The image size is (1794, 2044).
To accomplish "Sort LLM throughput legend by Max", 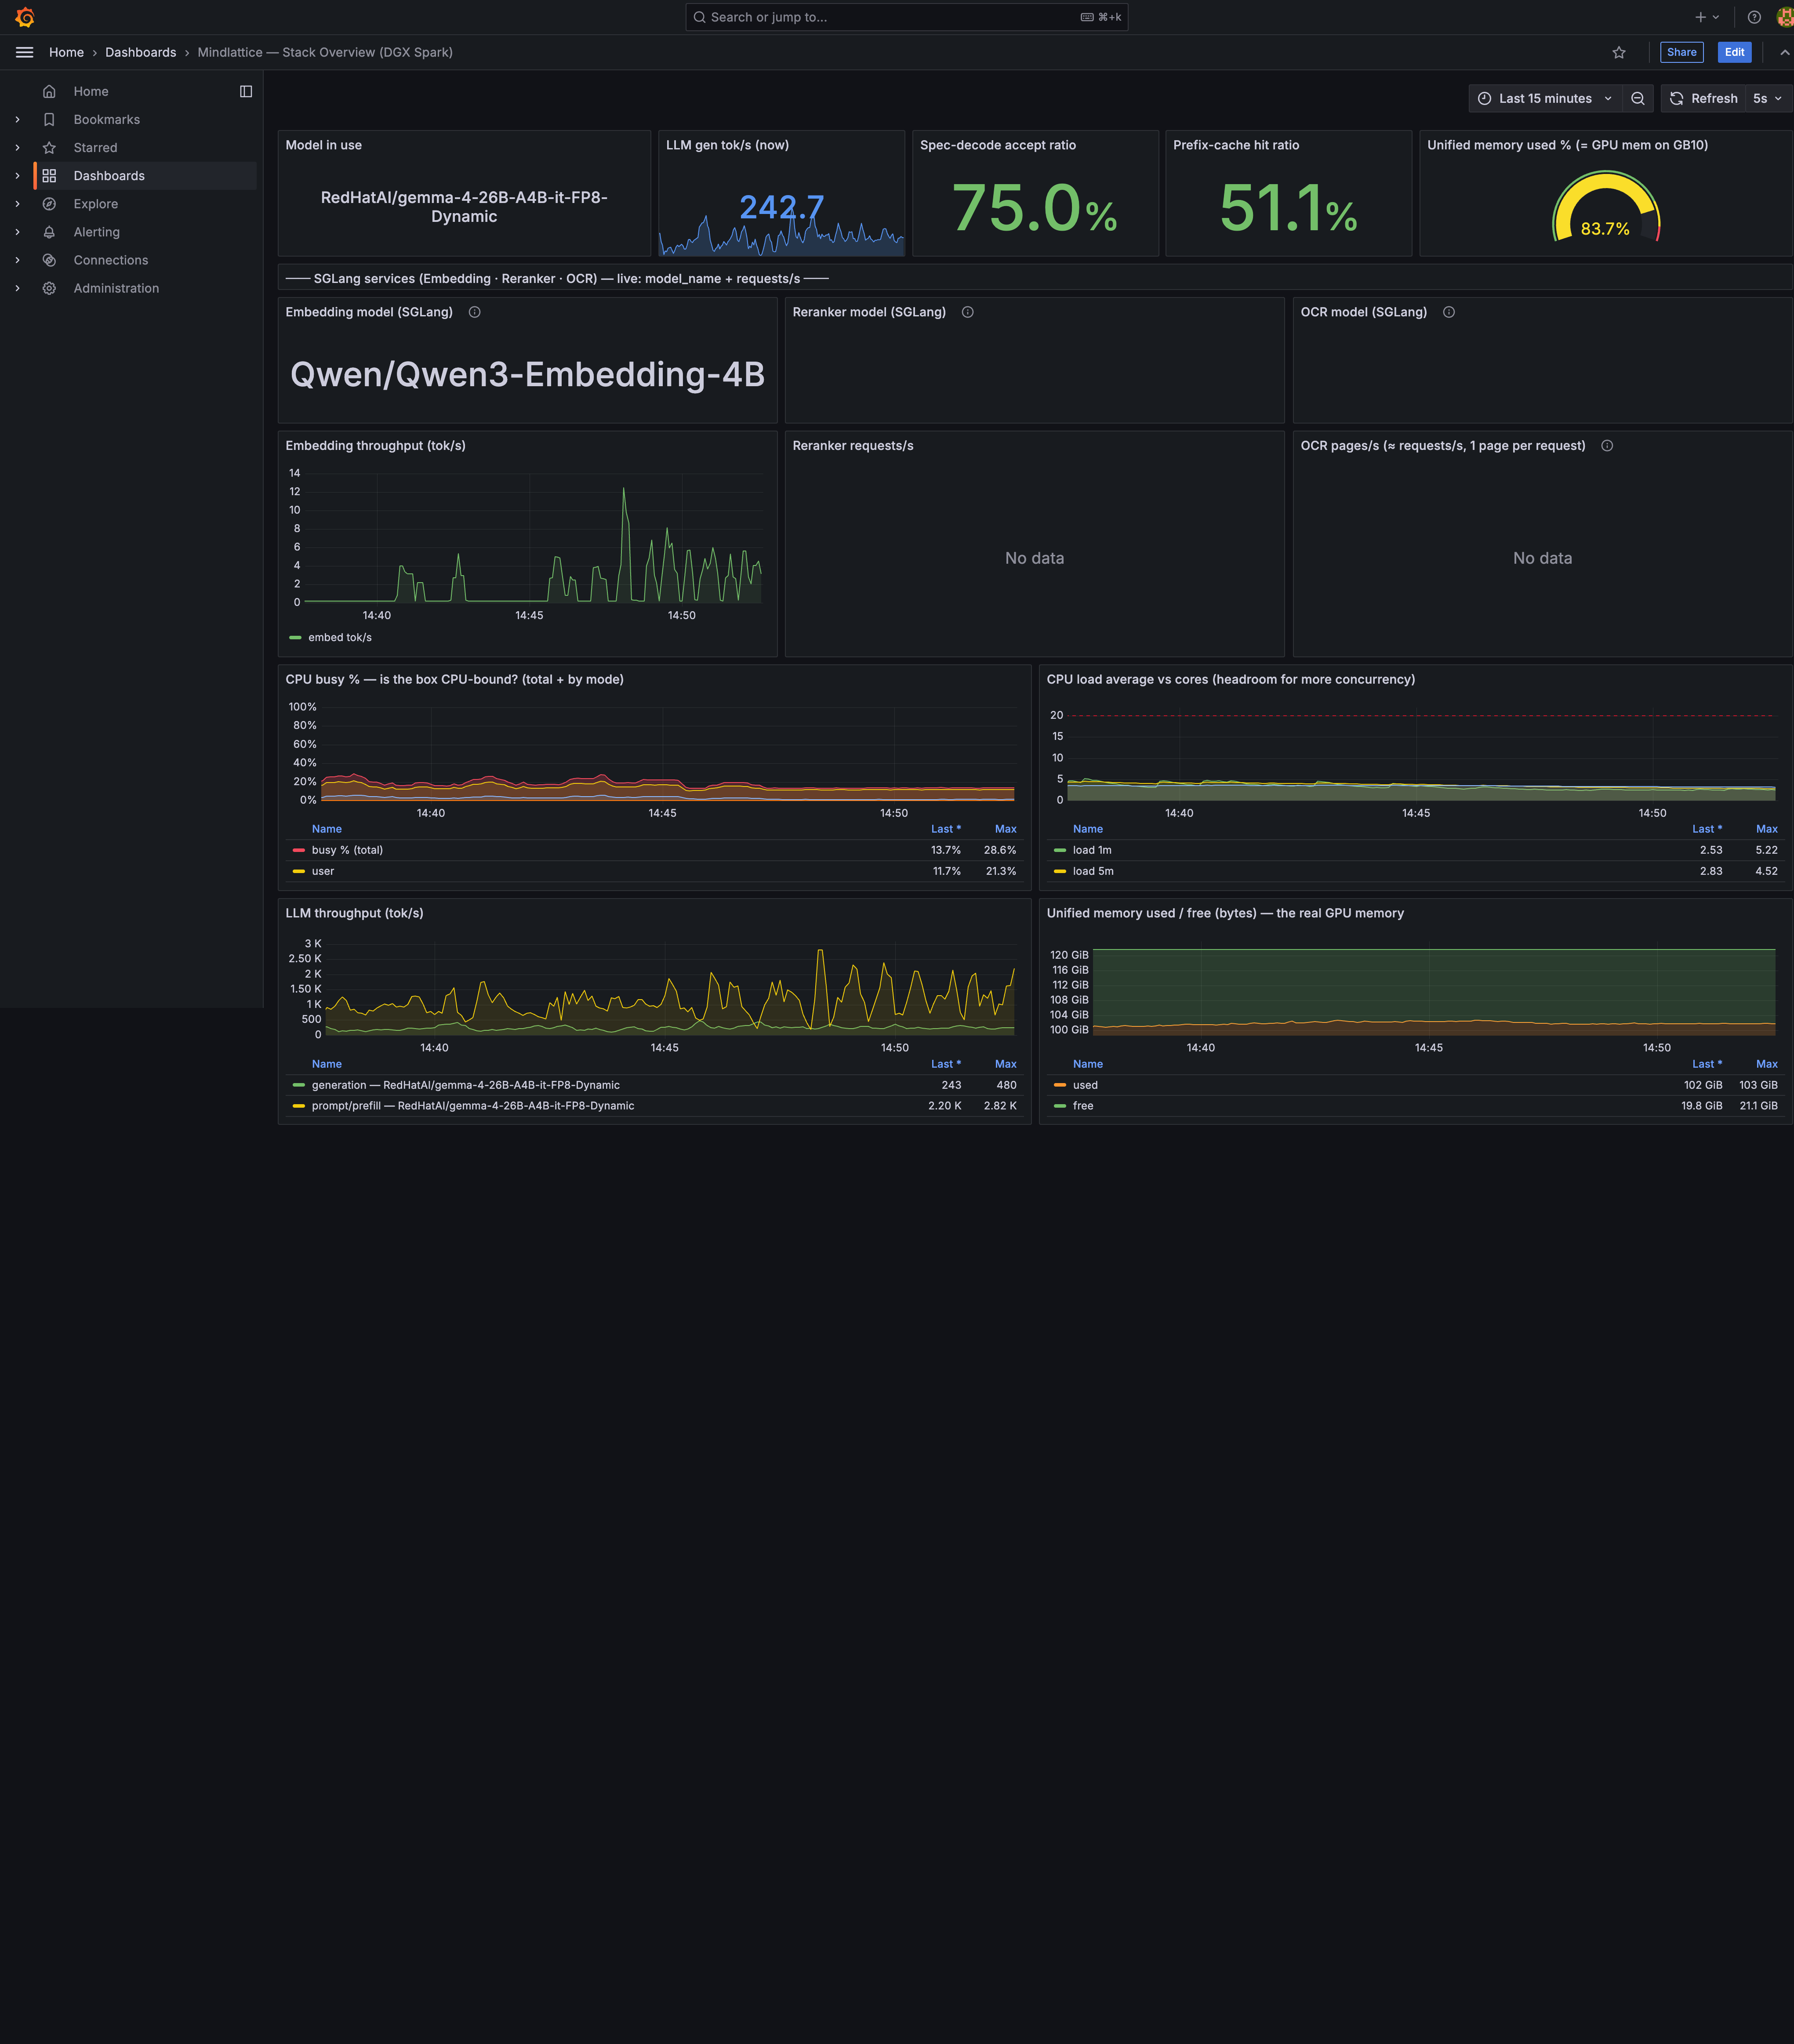I will pyautogui.click(x=1005, y=1064).
